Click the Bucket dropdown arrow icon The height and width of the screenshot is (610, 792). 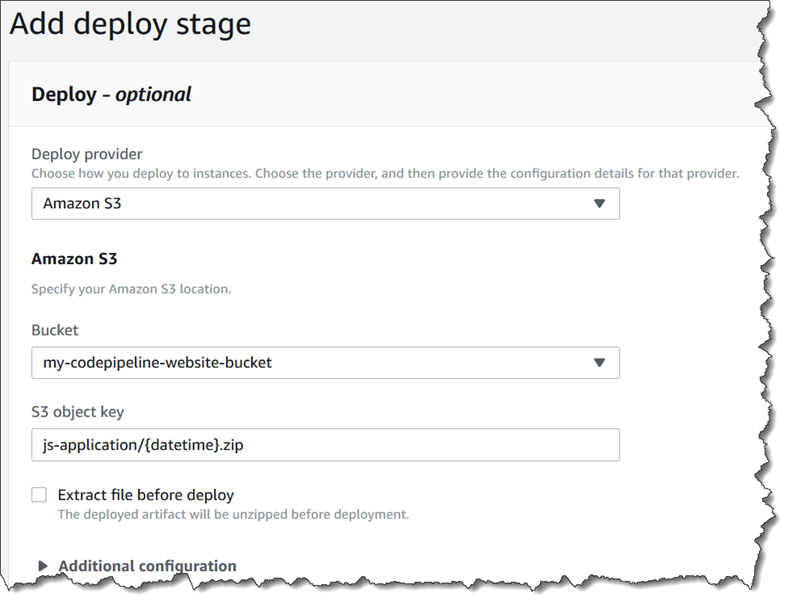[599, 362]
